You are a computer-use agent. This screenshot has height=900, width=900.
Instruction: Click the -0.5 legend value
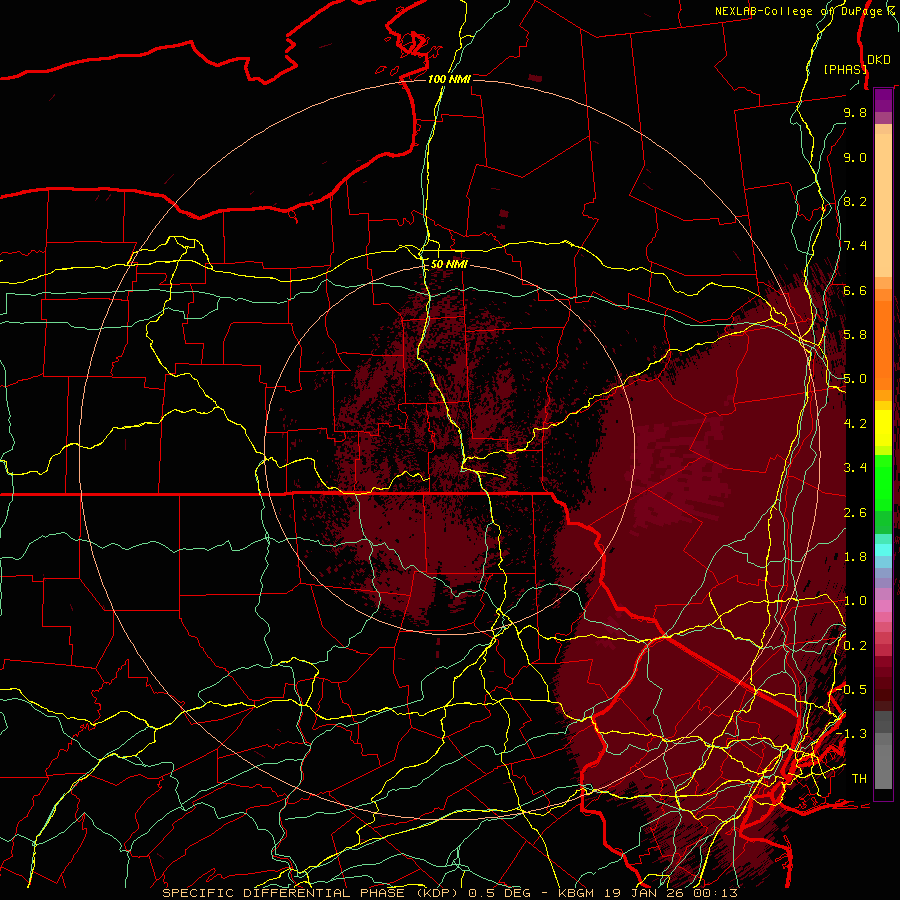[852, 690]
